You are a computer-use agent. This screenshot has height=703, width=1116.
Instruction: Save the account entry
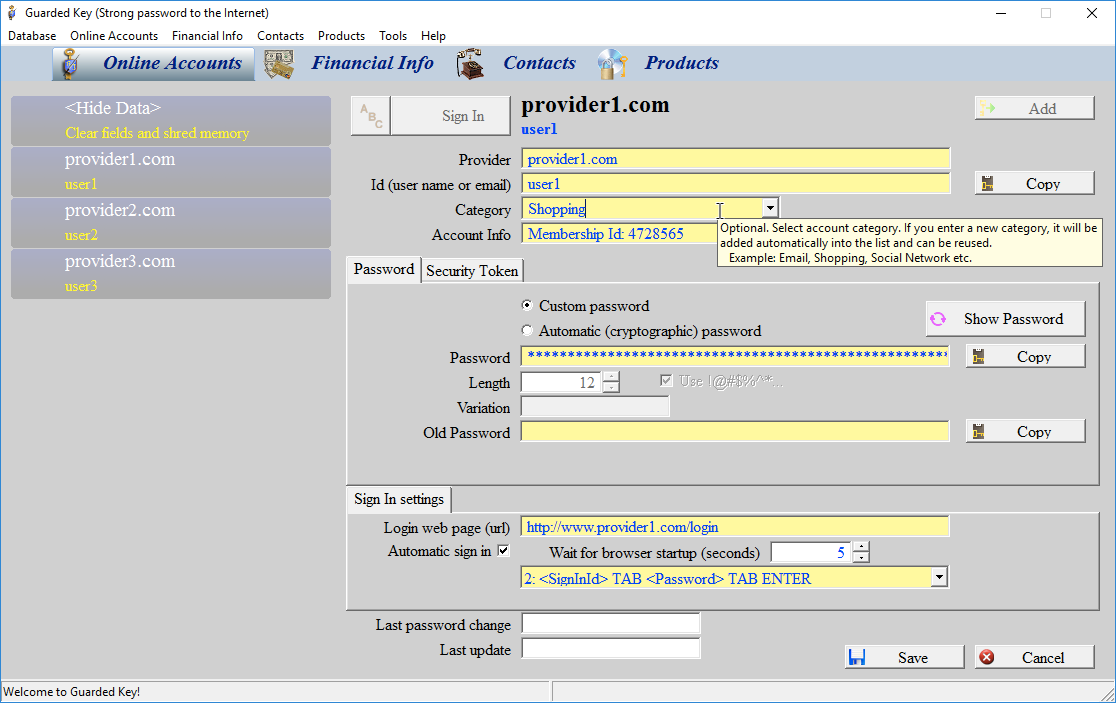pyautogui.click(x=904, y=657)
